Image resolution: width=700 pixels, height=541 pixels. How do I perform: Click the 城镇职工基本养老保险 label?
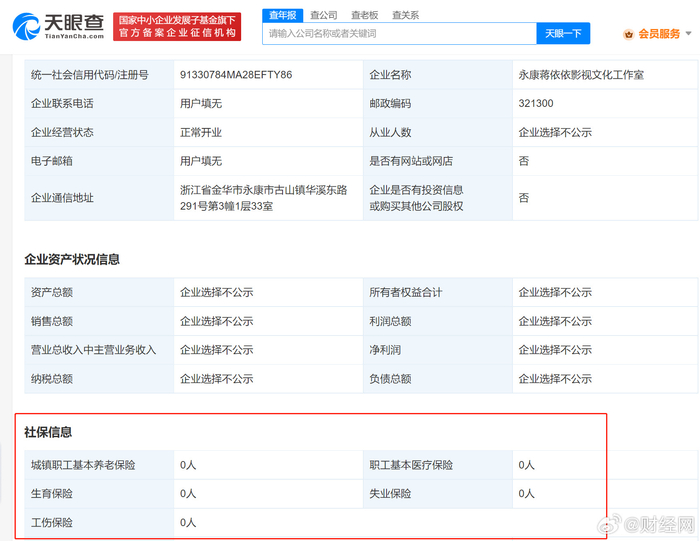(x=83, y=465)
